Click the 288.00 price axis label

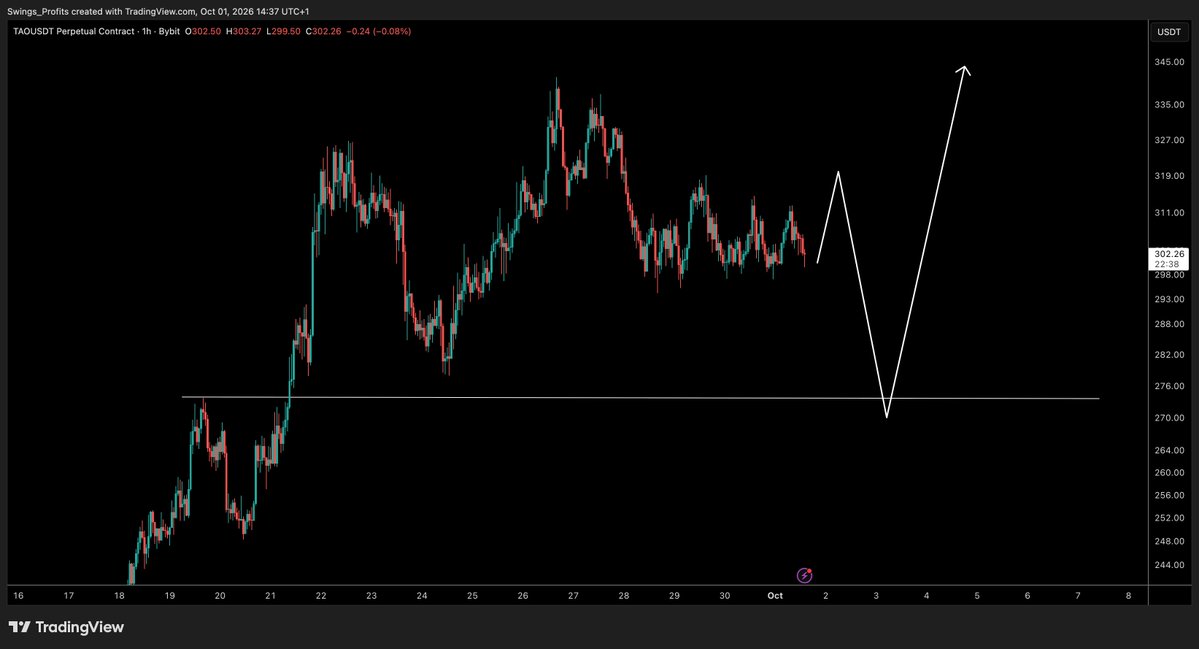pyautogui.click(x=1169, y=324)
